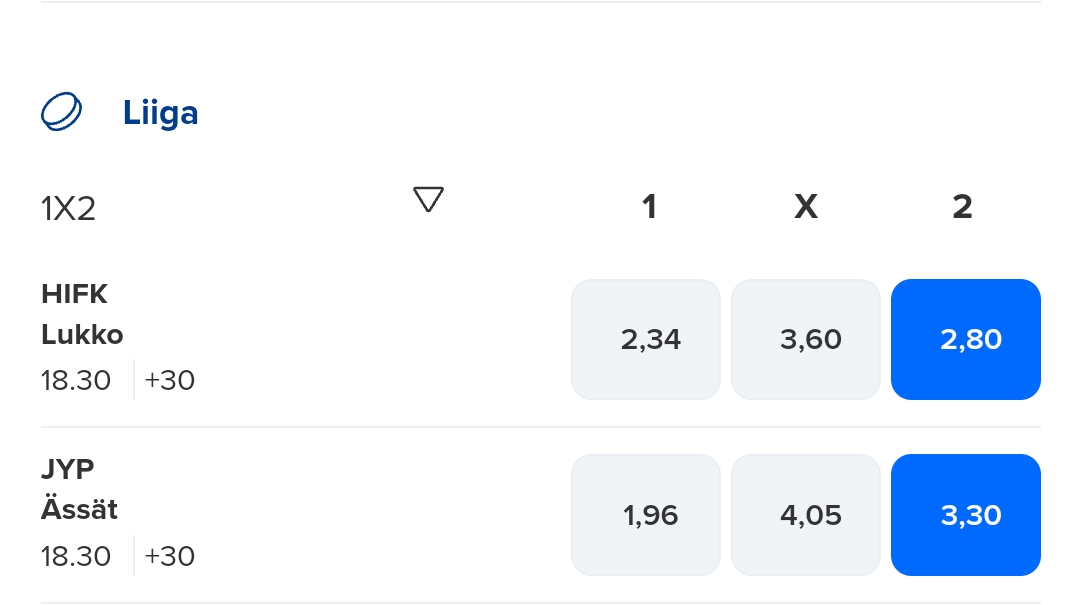Click the column header labeled 1
The height and width of the screenshot is (605, 1080).
[649, 207]
